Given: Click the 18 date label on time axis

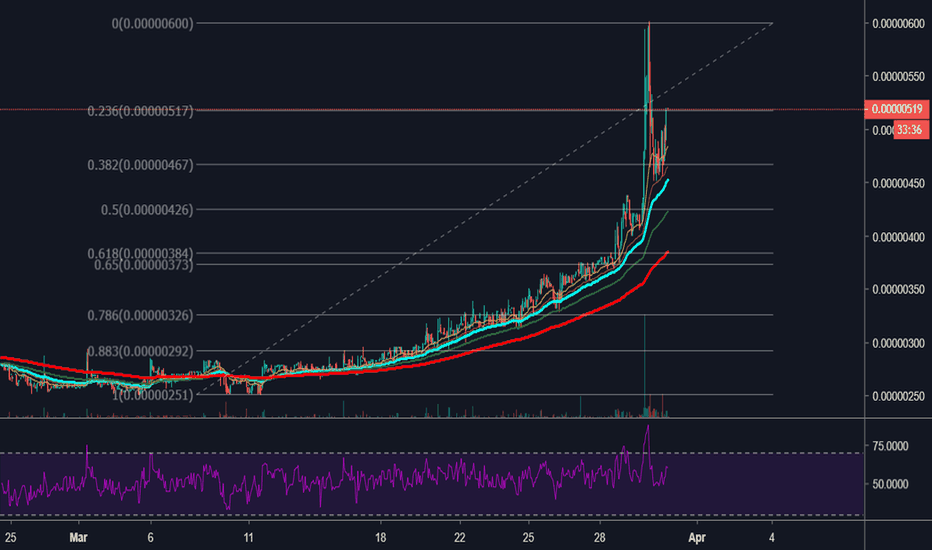Looking at the screenshot, I should pos(380,538).
